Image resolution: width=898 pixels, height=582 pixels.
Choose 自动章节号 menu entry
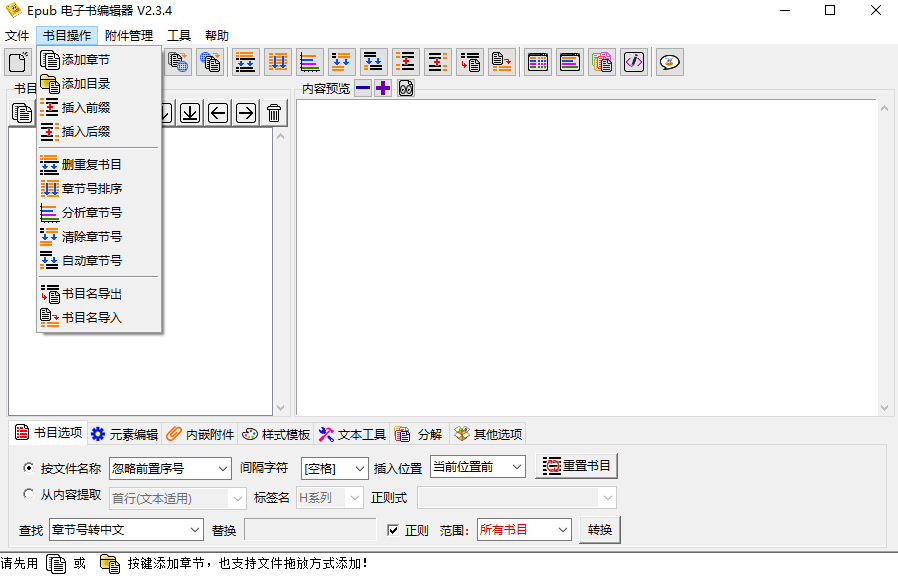(99, 261)
